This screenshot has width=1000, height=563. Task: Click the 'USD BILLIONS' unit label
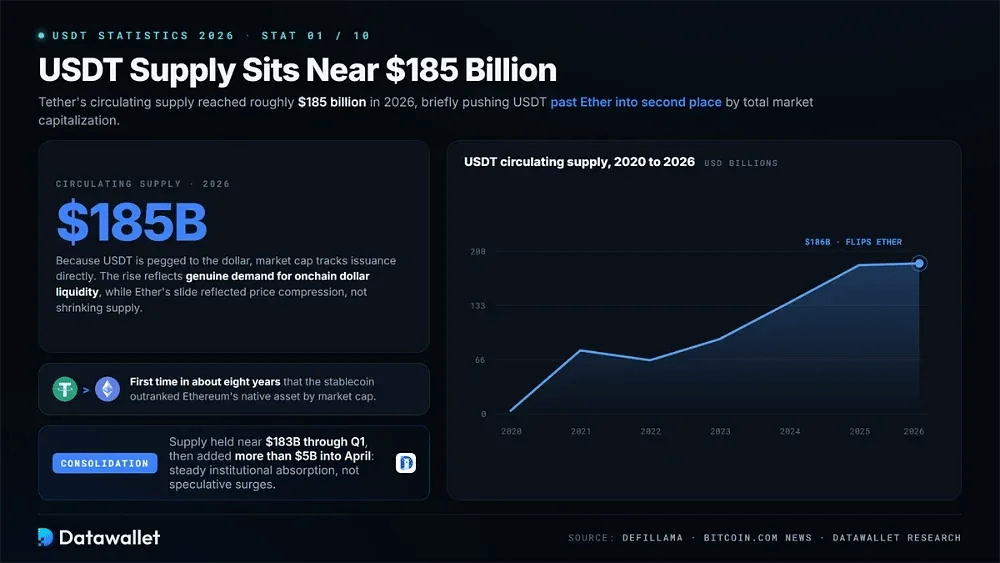click(x=741, y=163)
